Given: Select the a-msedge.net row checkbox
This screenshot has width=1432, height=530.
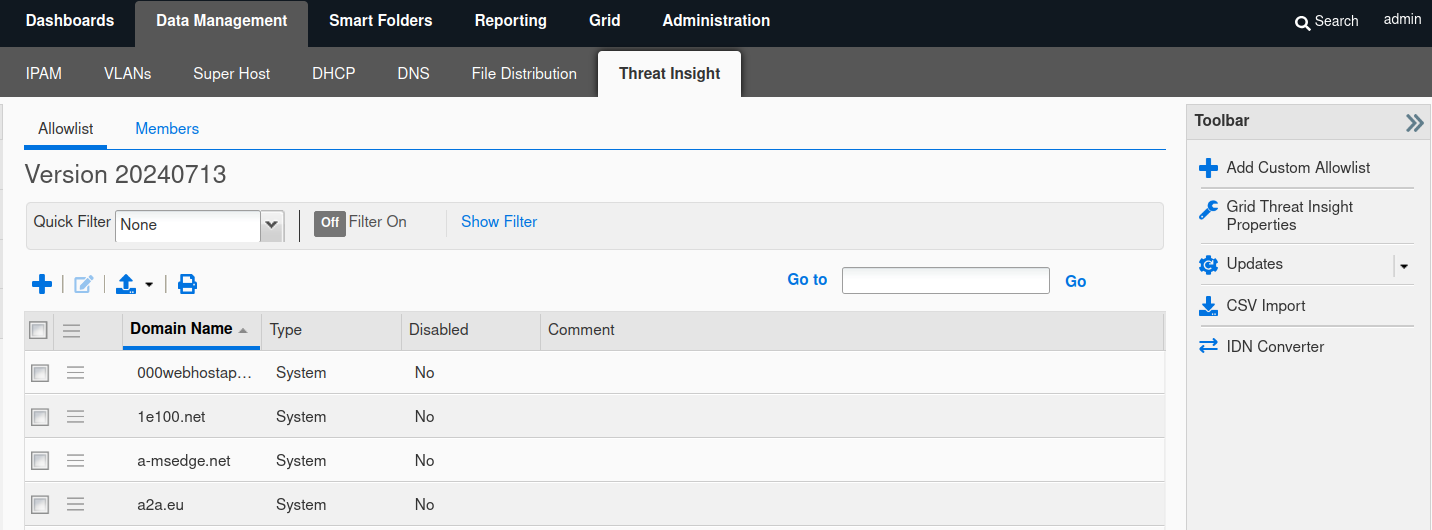Looking at the screenshot, I should [x=40, y=461].
